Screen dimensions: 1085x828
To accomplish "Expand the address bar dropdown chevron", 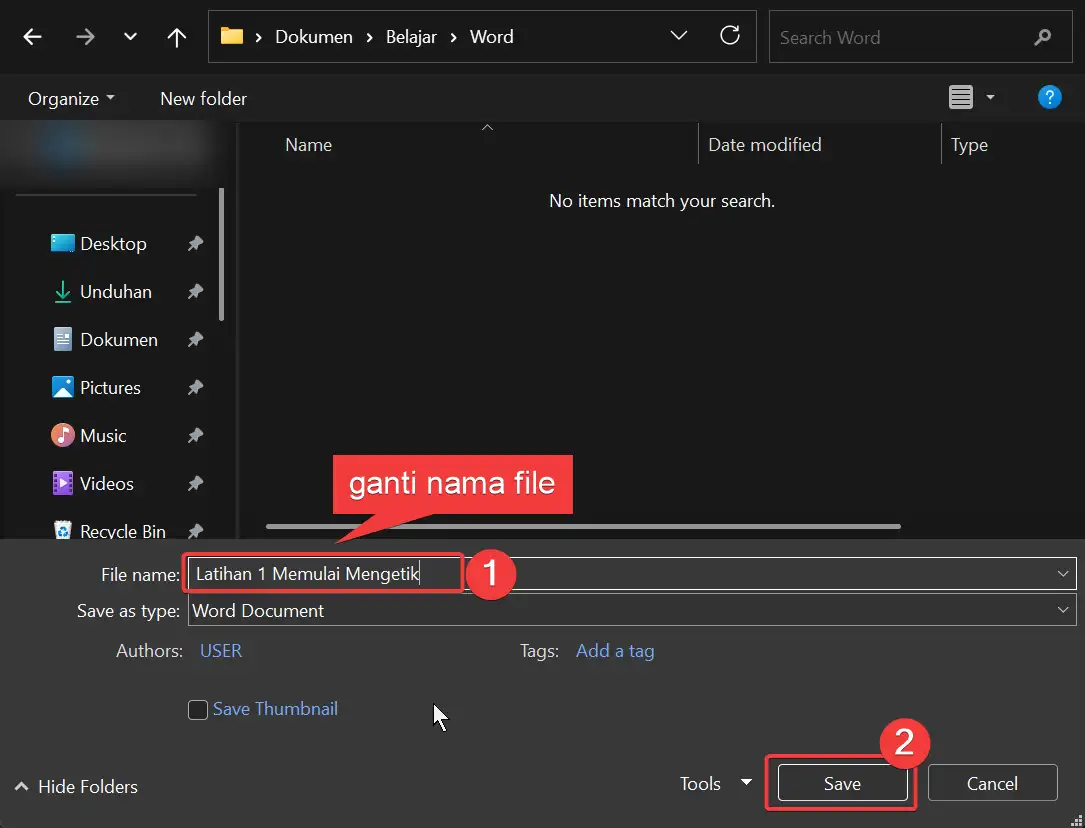I will [679, 36].
